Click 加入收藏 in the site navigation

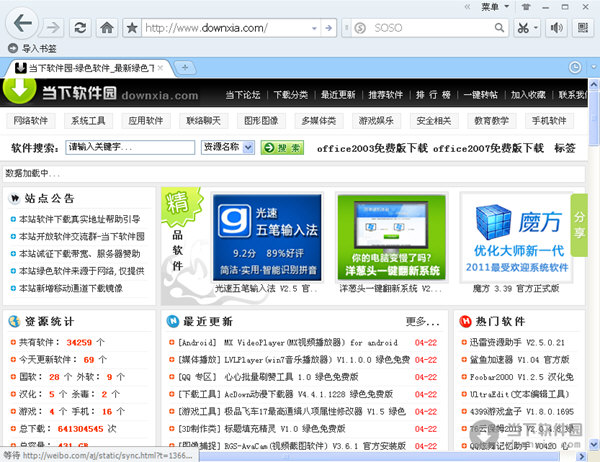528,95
